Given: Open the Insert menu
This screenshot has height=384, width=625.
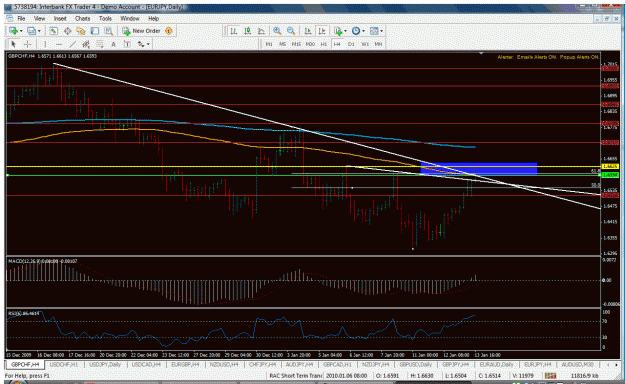Looking at the screenshot, I should tap(60, 19).
